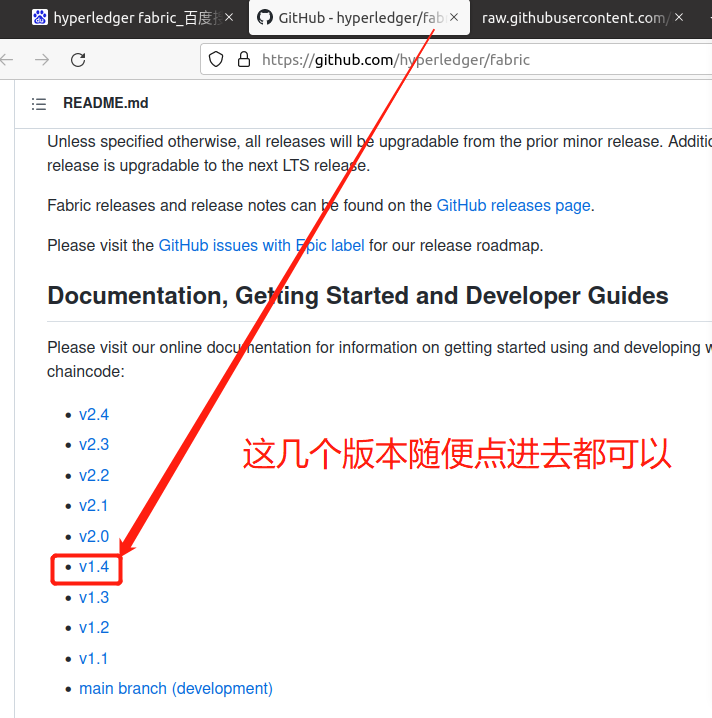
Task: Open the GitHub issues with Epic label link
Action: click(261, 245)
